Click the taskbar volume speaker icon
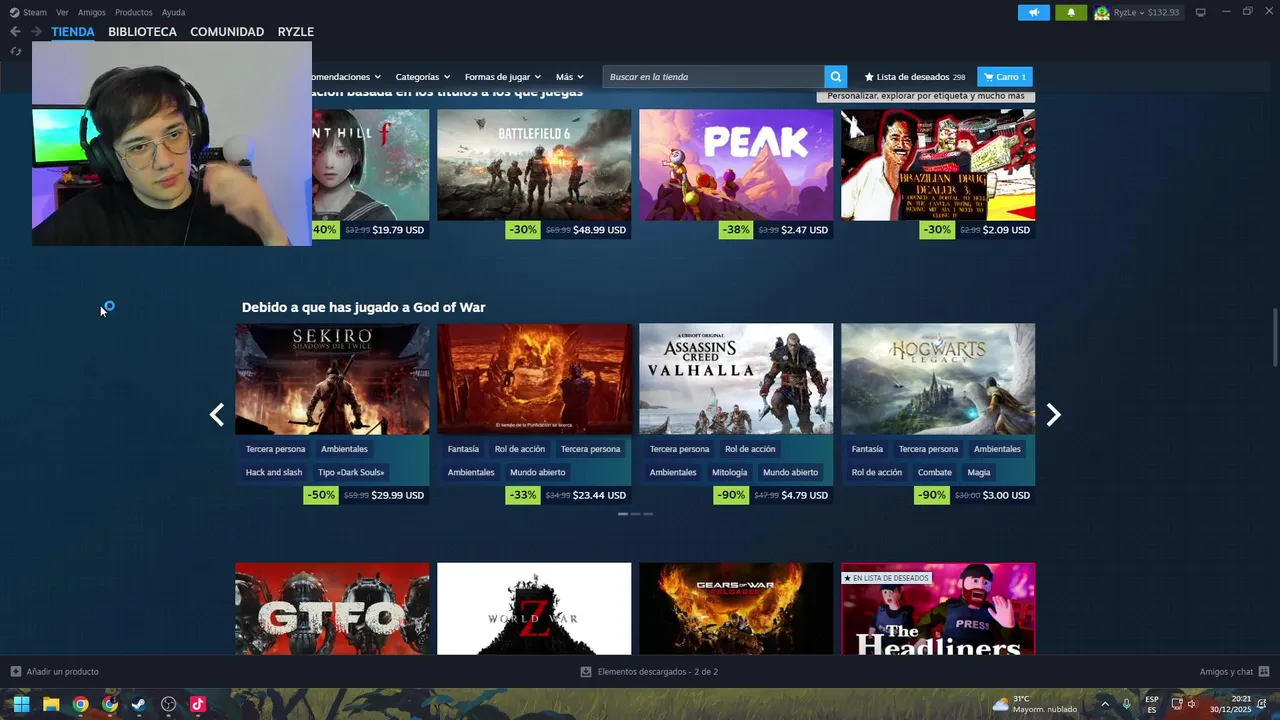 pos(1192,704)
